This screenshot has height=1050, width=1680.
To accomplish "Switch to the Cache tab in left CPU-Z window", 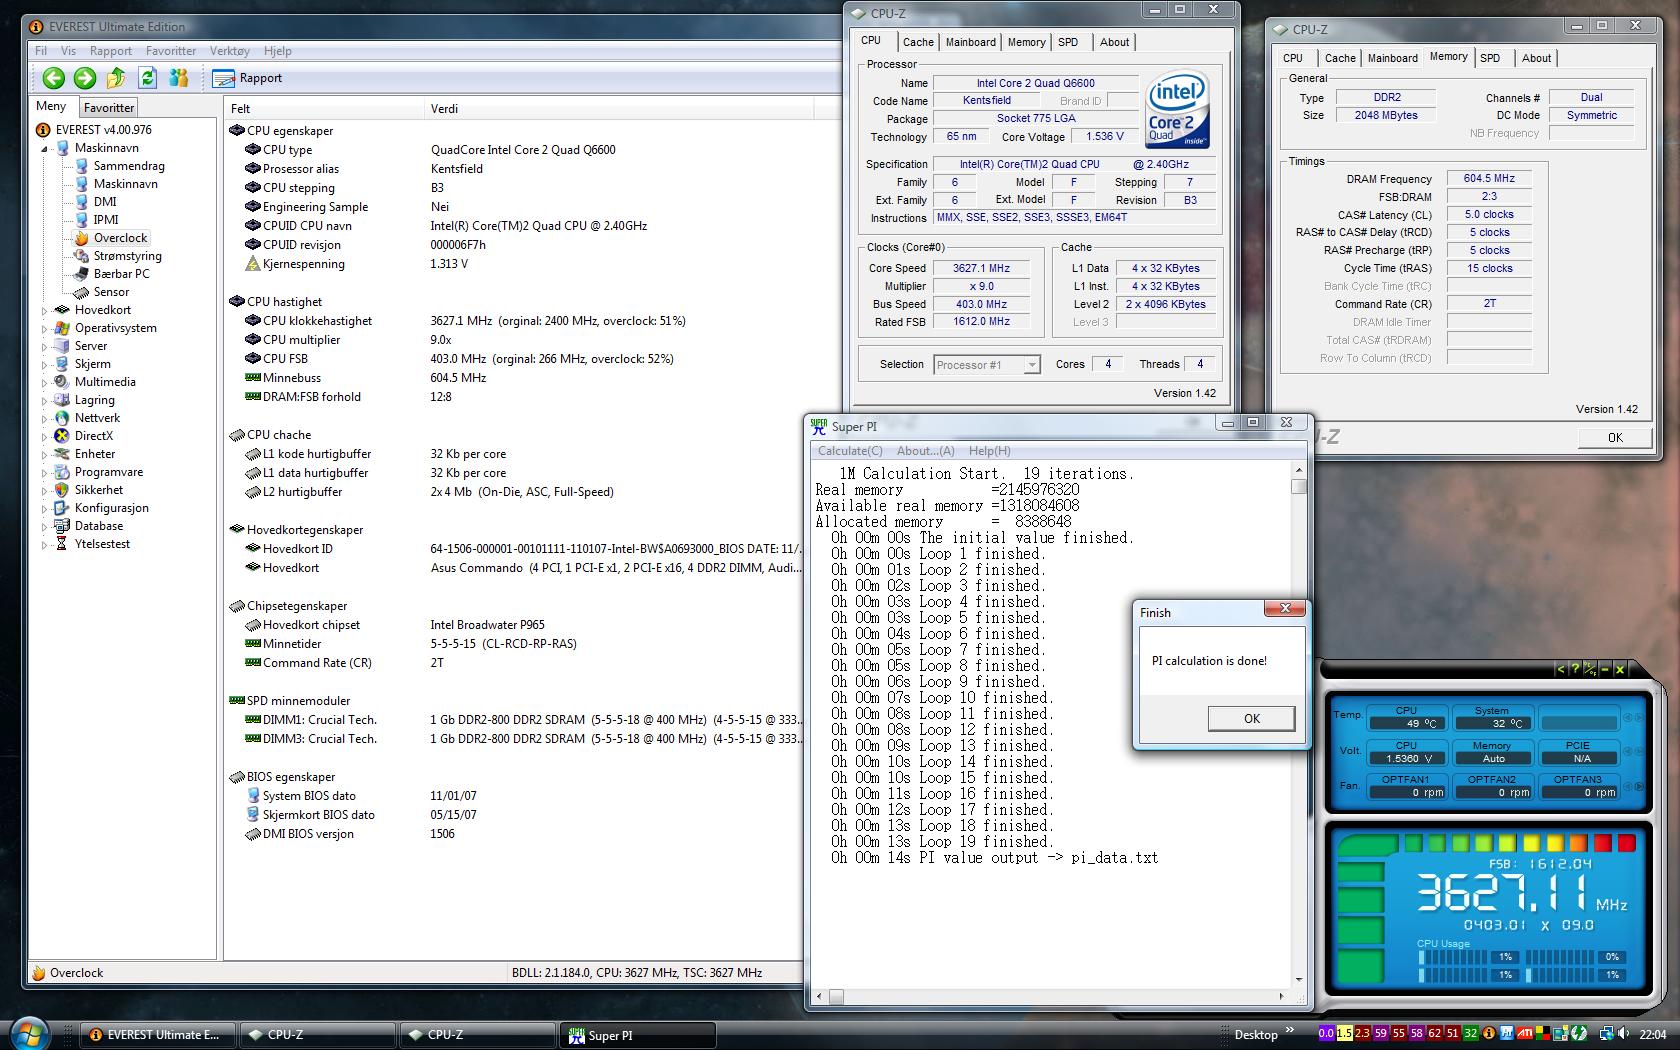I will point(918,42).
